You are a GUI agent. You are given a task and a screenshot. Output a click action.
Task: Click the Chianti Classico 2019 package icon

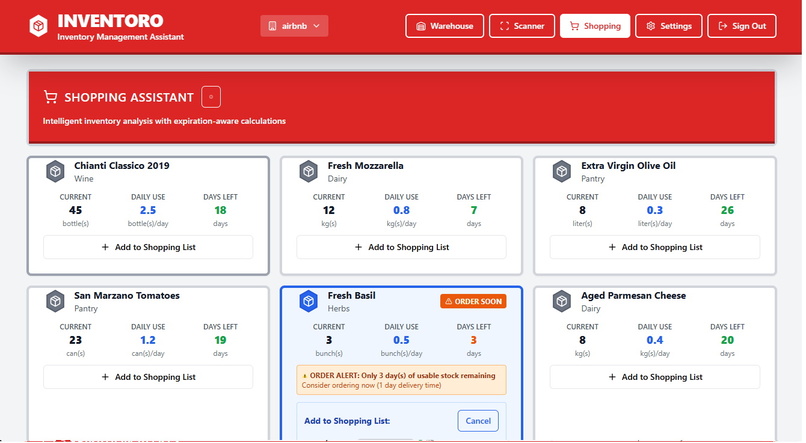[56, 171]
